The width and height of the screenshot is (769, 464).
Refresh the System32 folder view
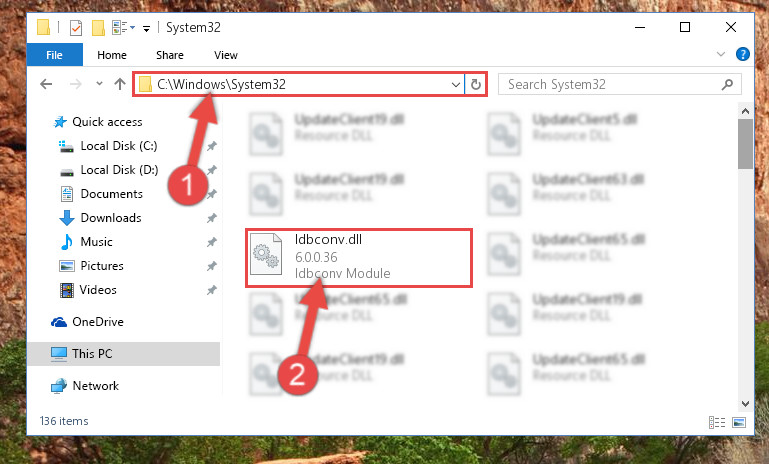click(x=475, y=84)
